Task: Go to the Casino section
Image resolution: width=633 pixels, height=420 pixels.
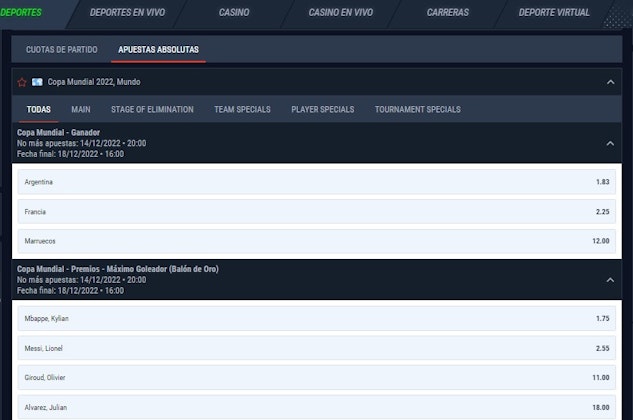Action: [x=234, y=13]
